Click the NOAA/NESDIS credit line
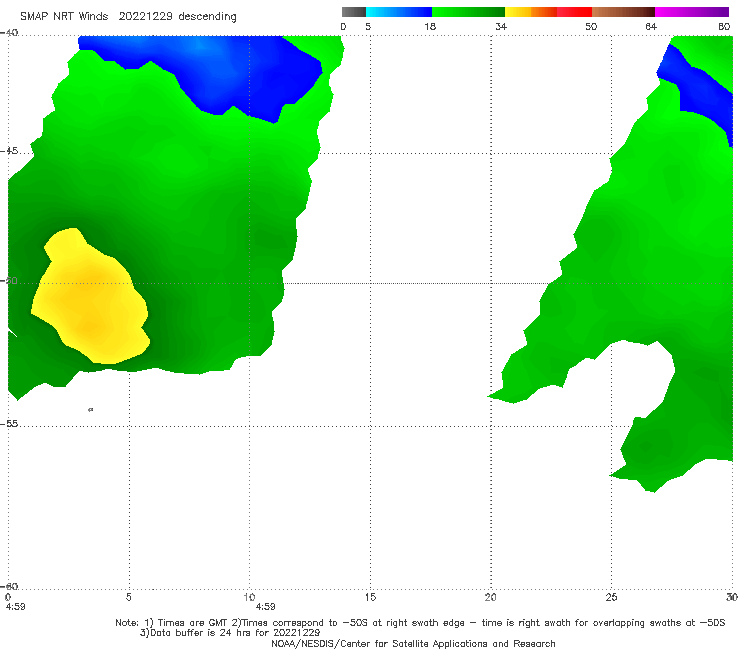Viewport: 740px width, 650px height. click(x=413, y=643)
